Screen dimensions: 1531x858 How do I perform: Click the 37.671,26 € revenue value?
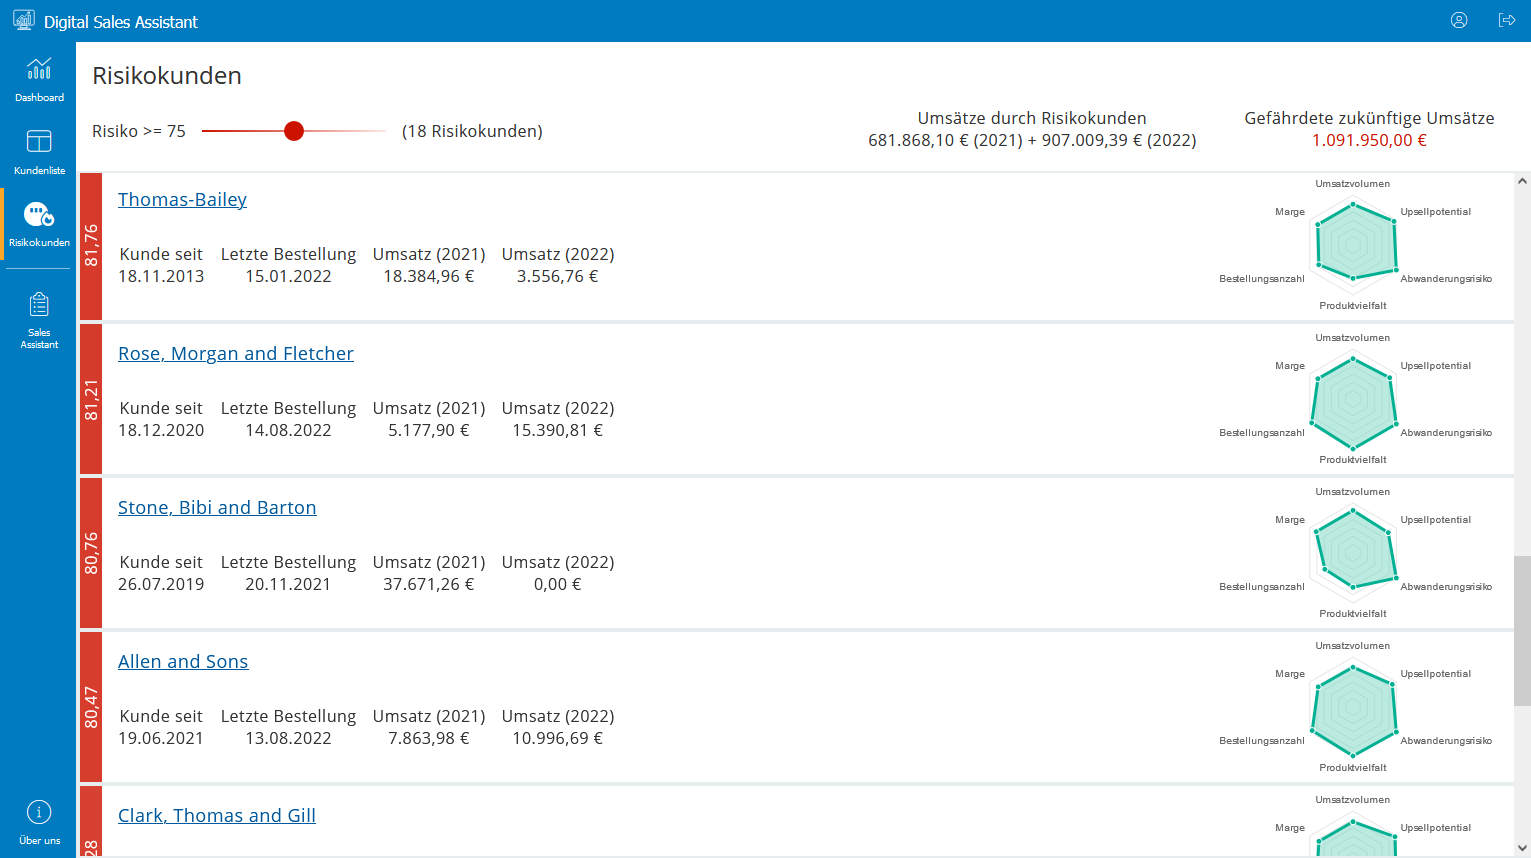coord(429,584)
